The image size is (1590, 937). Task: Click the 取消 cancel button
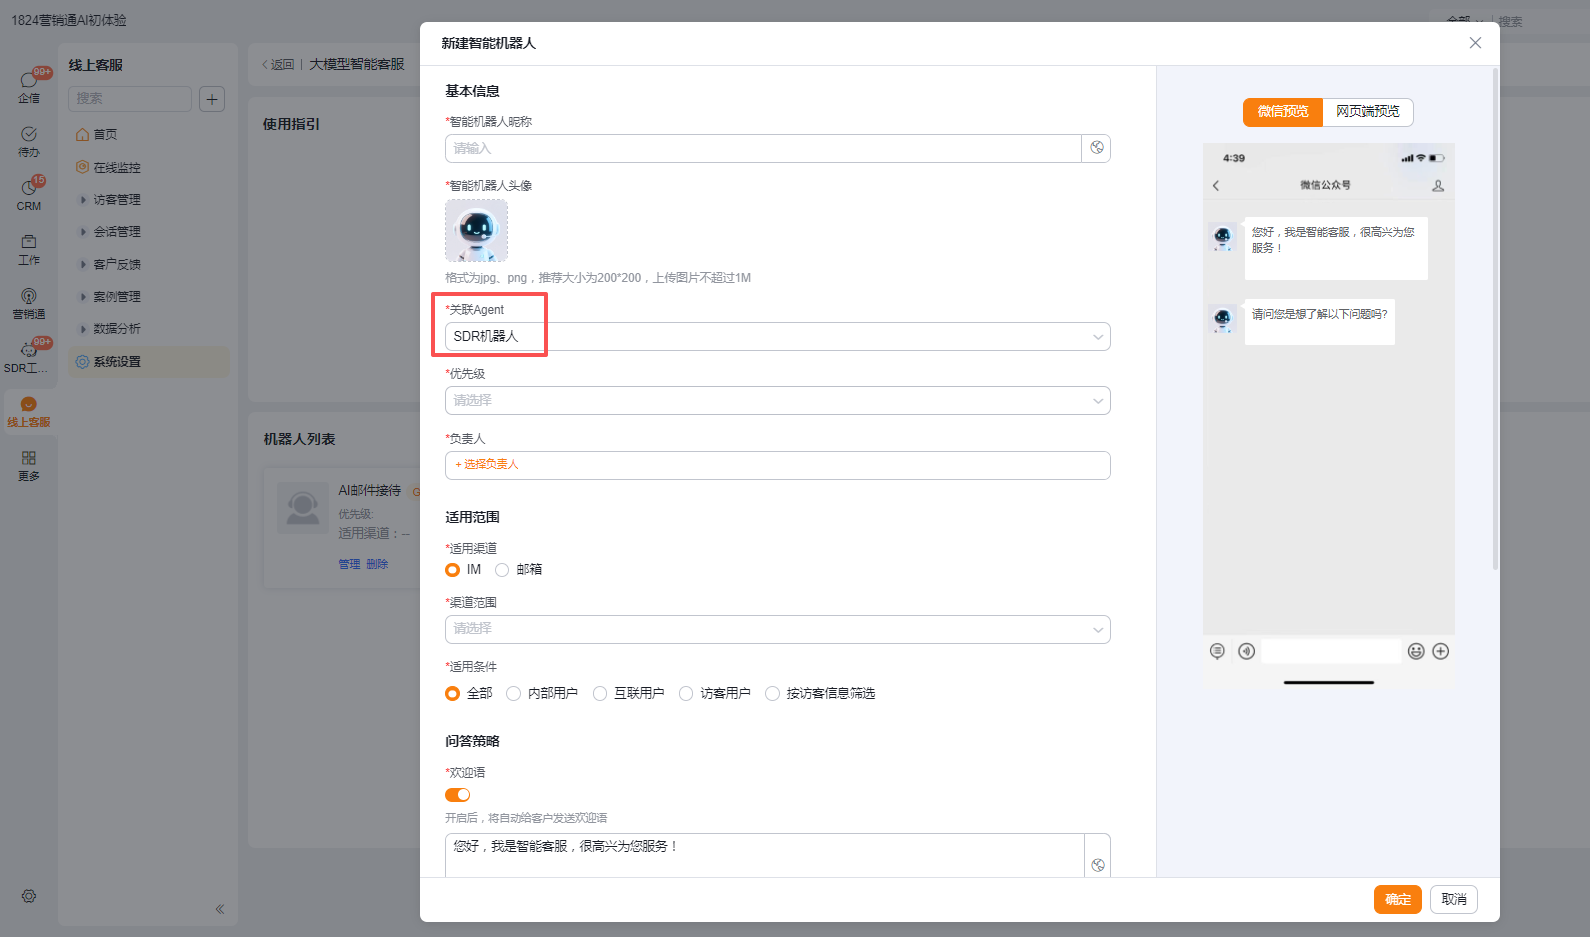pos(1453,900)
